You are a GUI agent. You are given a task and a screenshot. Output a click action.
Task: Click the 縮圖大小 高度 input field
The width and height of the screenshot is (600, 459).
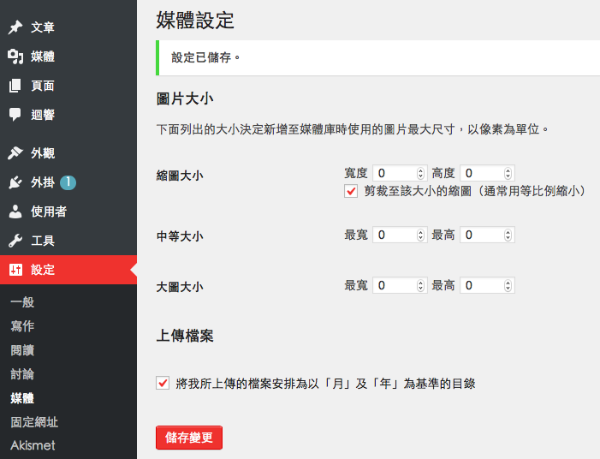pos(487,173)
